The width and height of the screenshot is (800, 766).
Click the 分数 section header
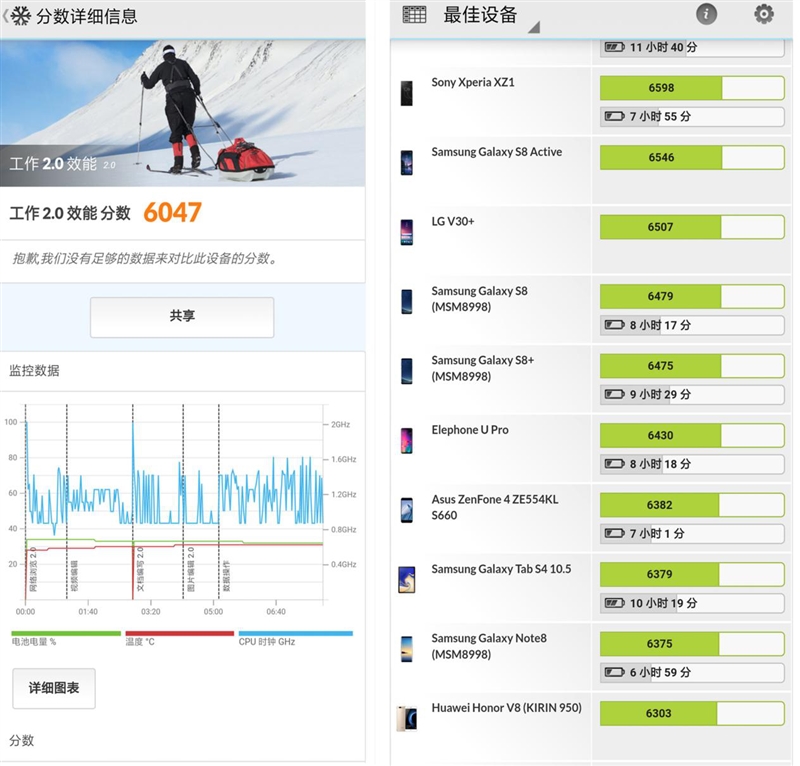[x=21, y=740]
